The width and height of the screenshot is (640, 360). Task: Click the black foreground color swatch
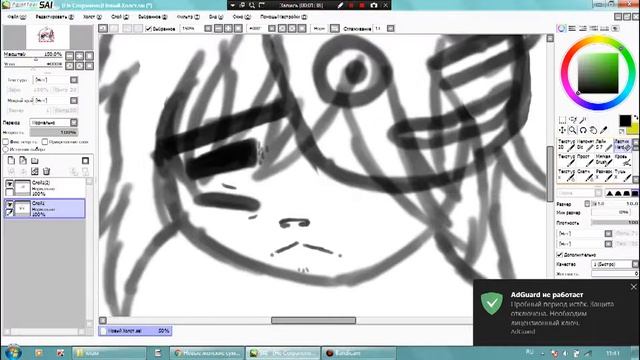[625, 120]
